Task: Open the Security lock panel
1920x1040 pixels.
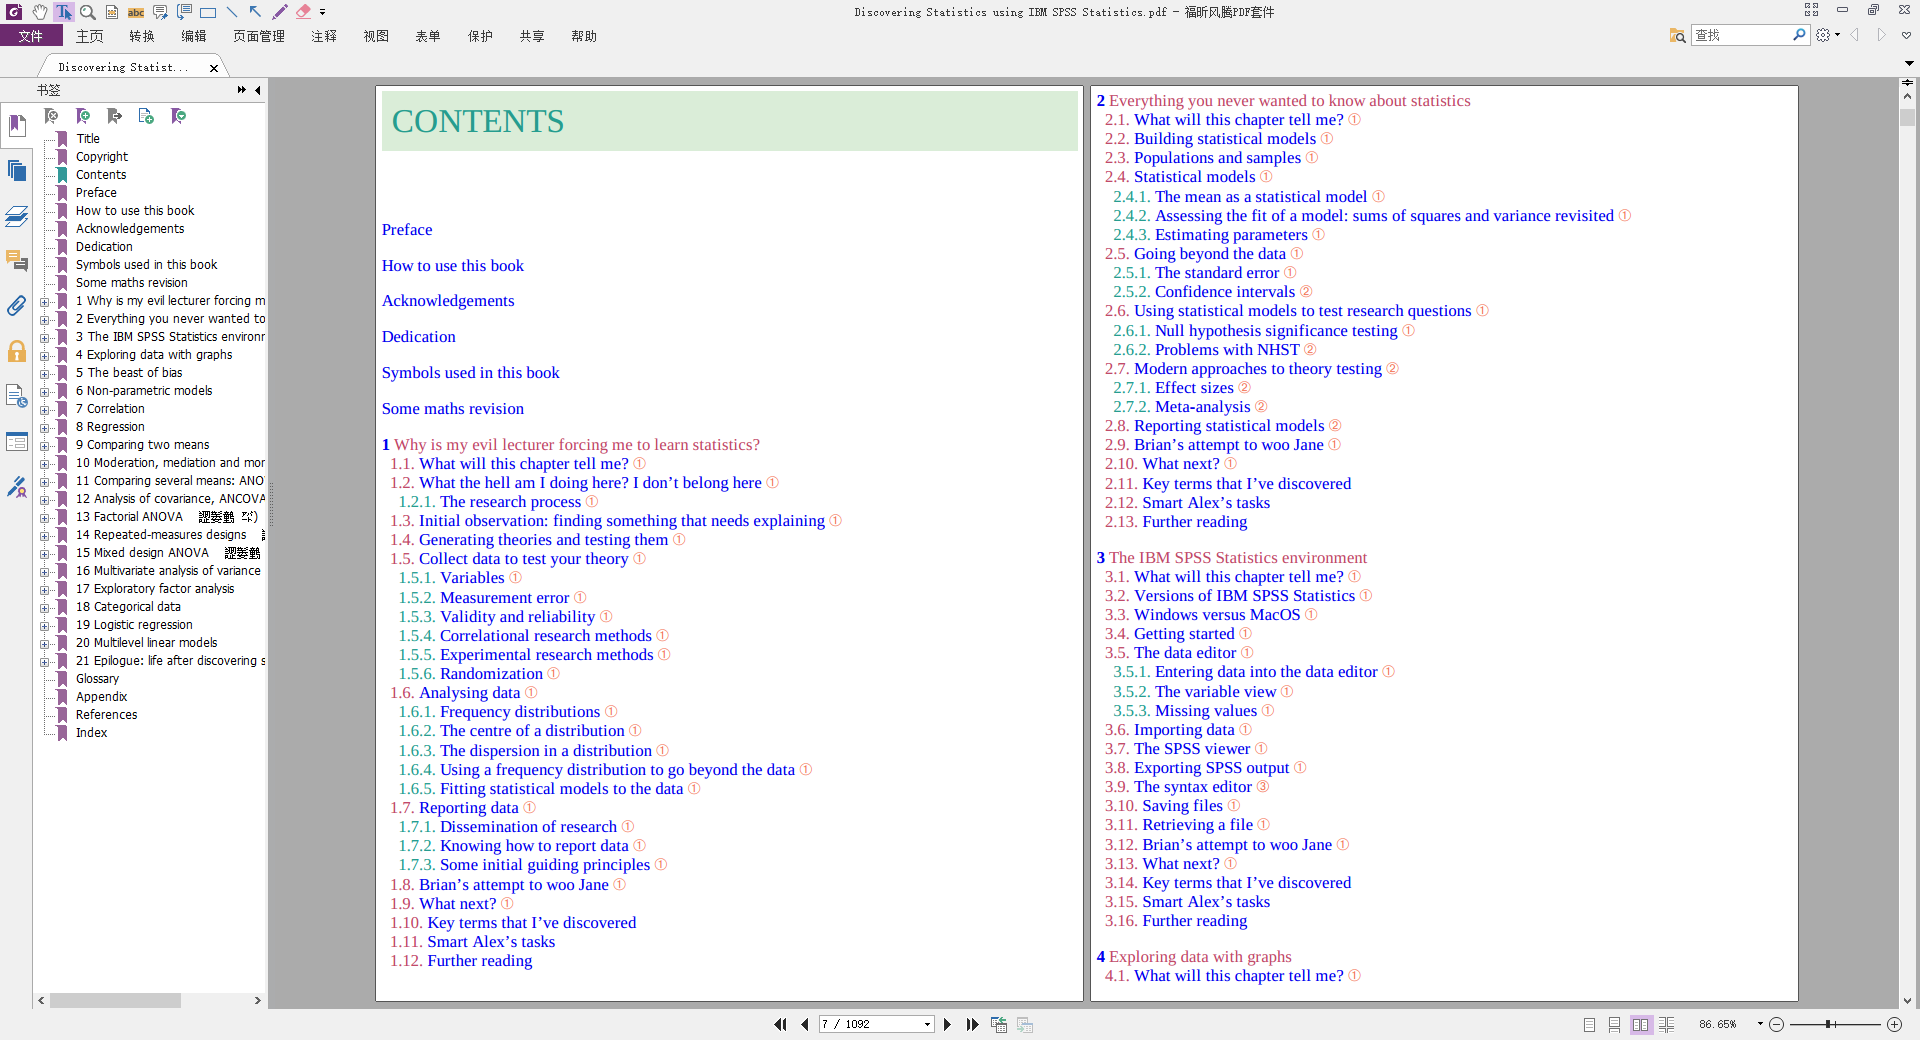Action: [x=17, y=351]
